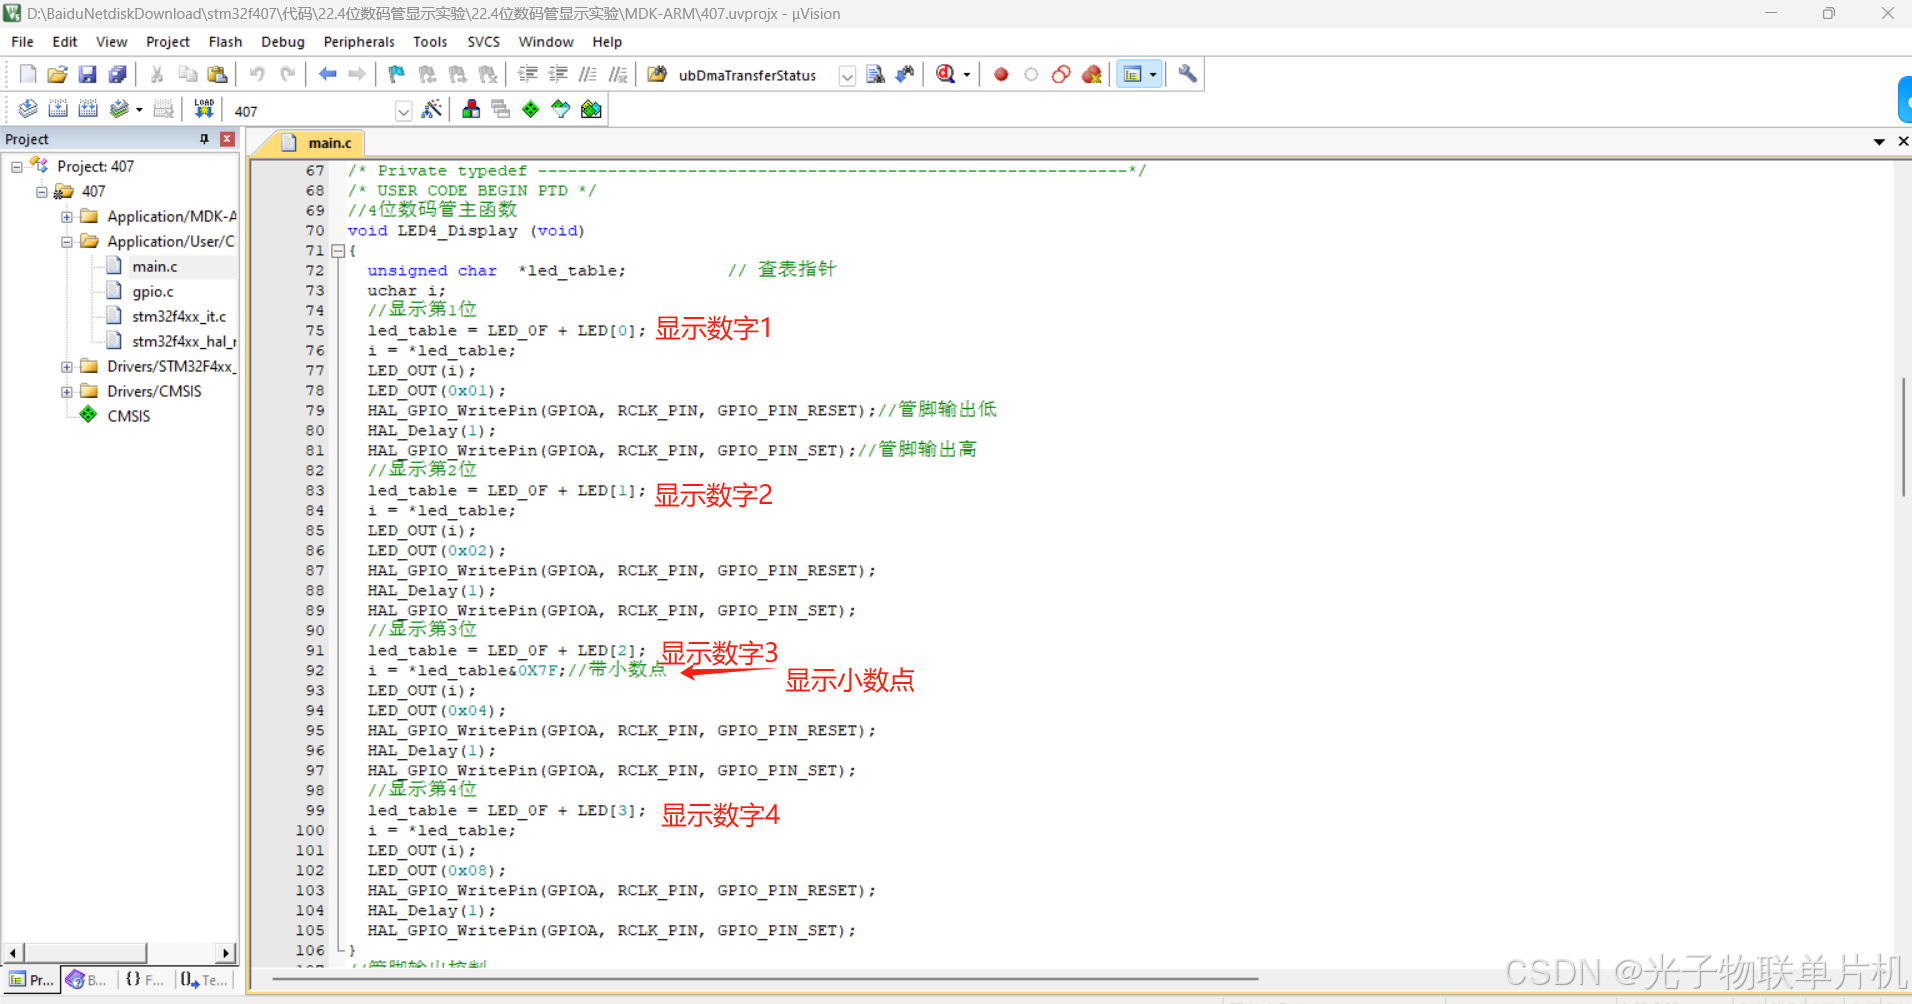
Task: Select stm32f4xx_it.c in the project tree
Action: click(179, 317)
